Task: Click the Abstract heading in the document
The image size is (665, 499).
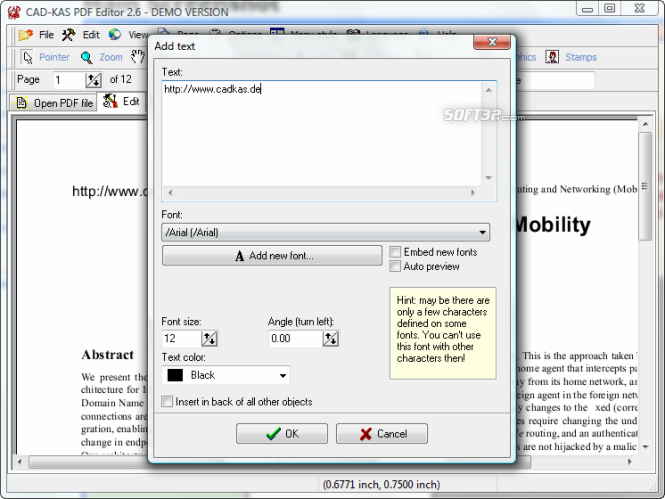Action: (107, 354)
